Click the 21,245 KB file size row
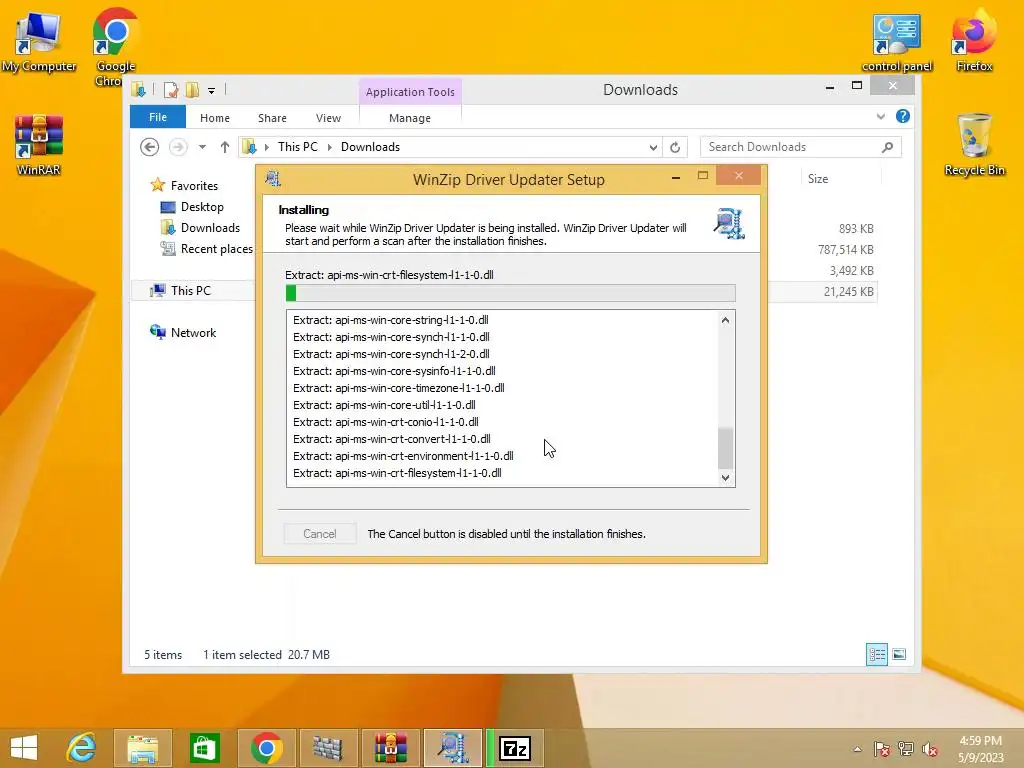This screenshot has width=1024, height=768. pyautogui.click(x=848, y=291)
